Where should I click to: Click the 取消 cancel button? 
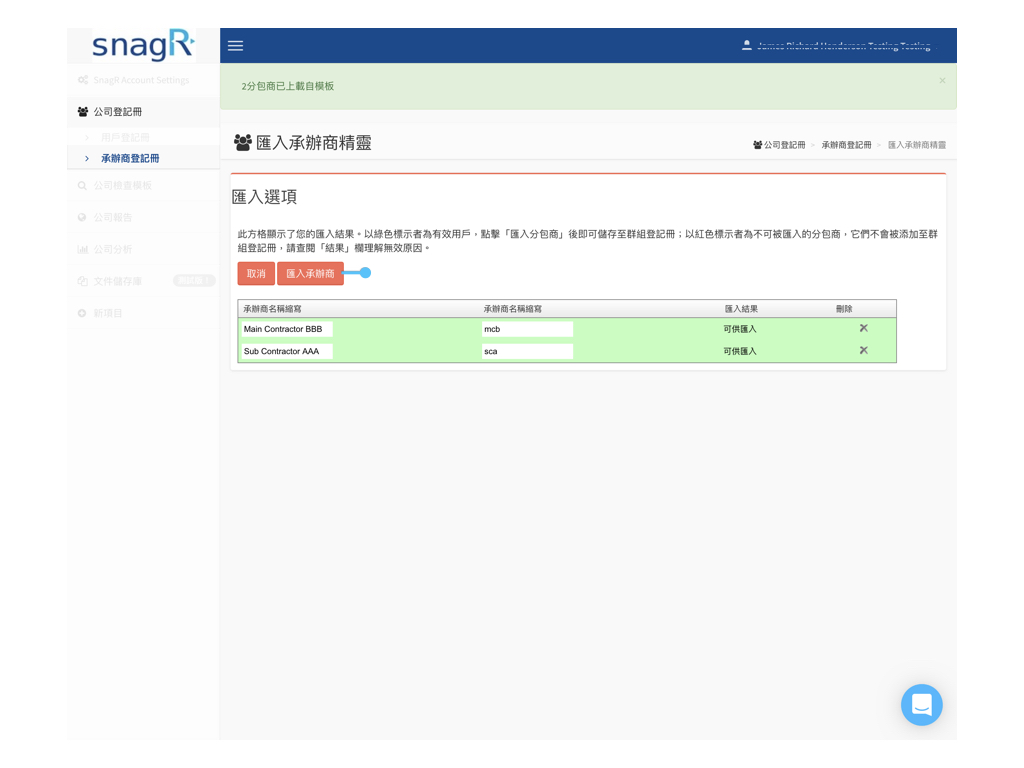[256, 274]
